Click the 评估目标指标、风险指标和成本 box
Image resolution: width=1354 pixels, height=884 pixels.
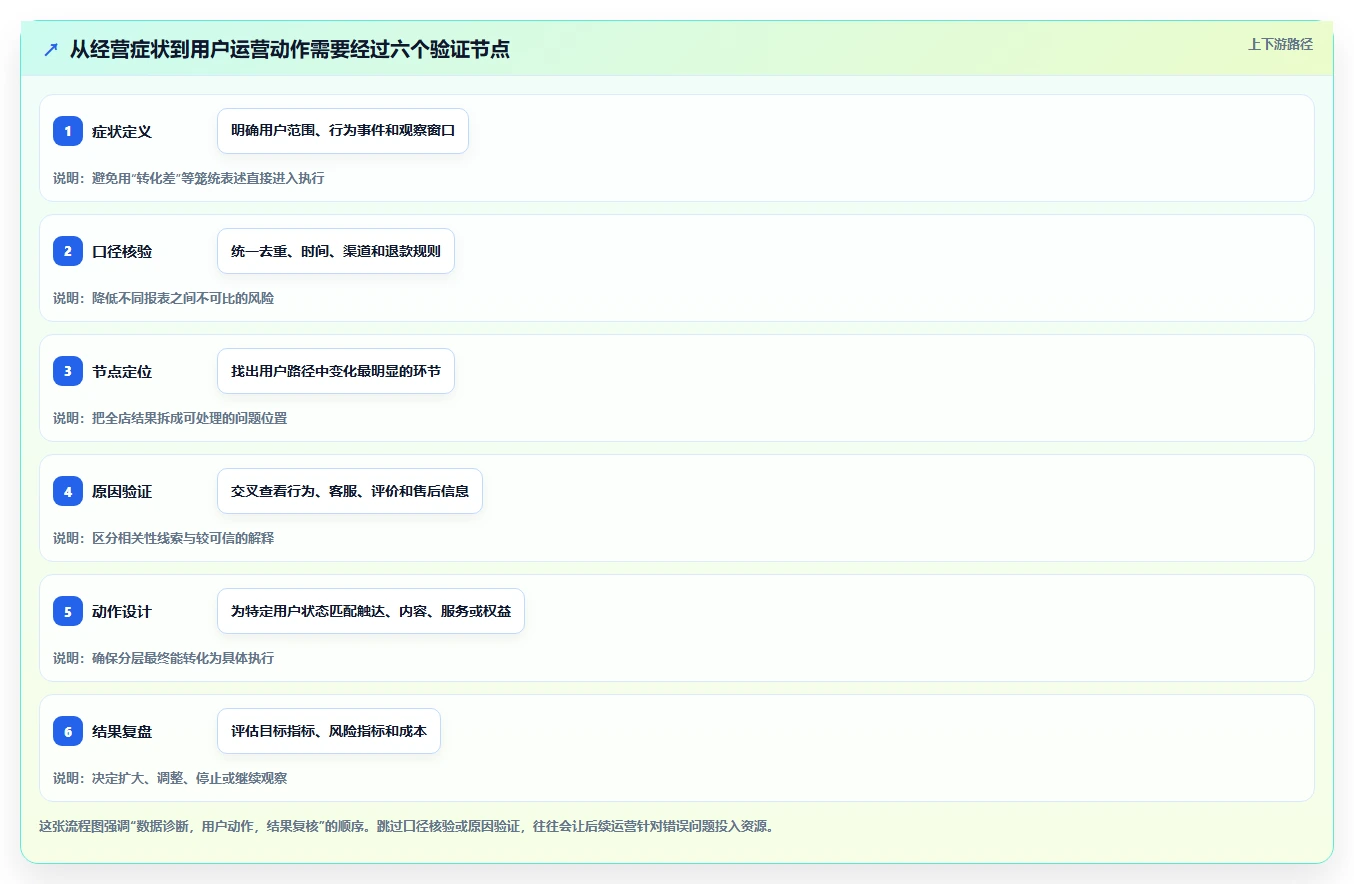329,731
